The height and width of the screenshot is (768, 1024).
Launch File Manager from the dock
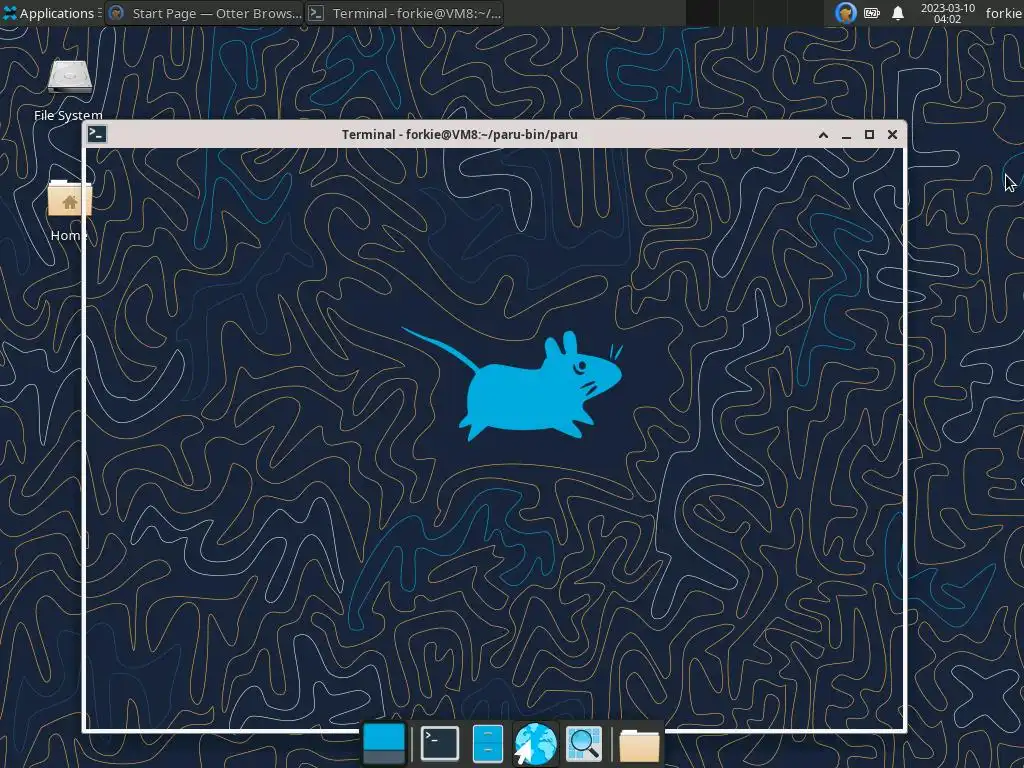487,744
